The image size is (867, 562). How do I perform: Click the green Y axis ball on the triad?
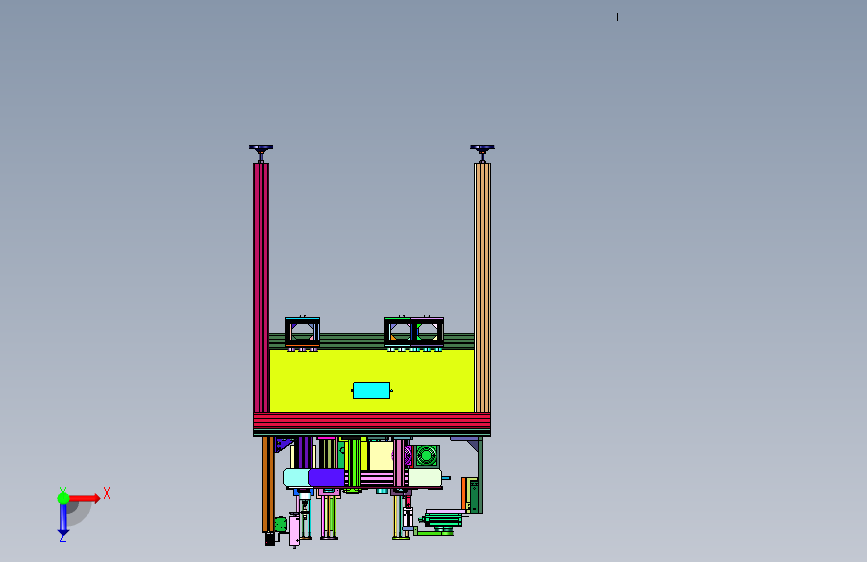click(64, 498)
